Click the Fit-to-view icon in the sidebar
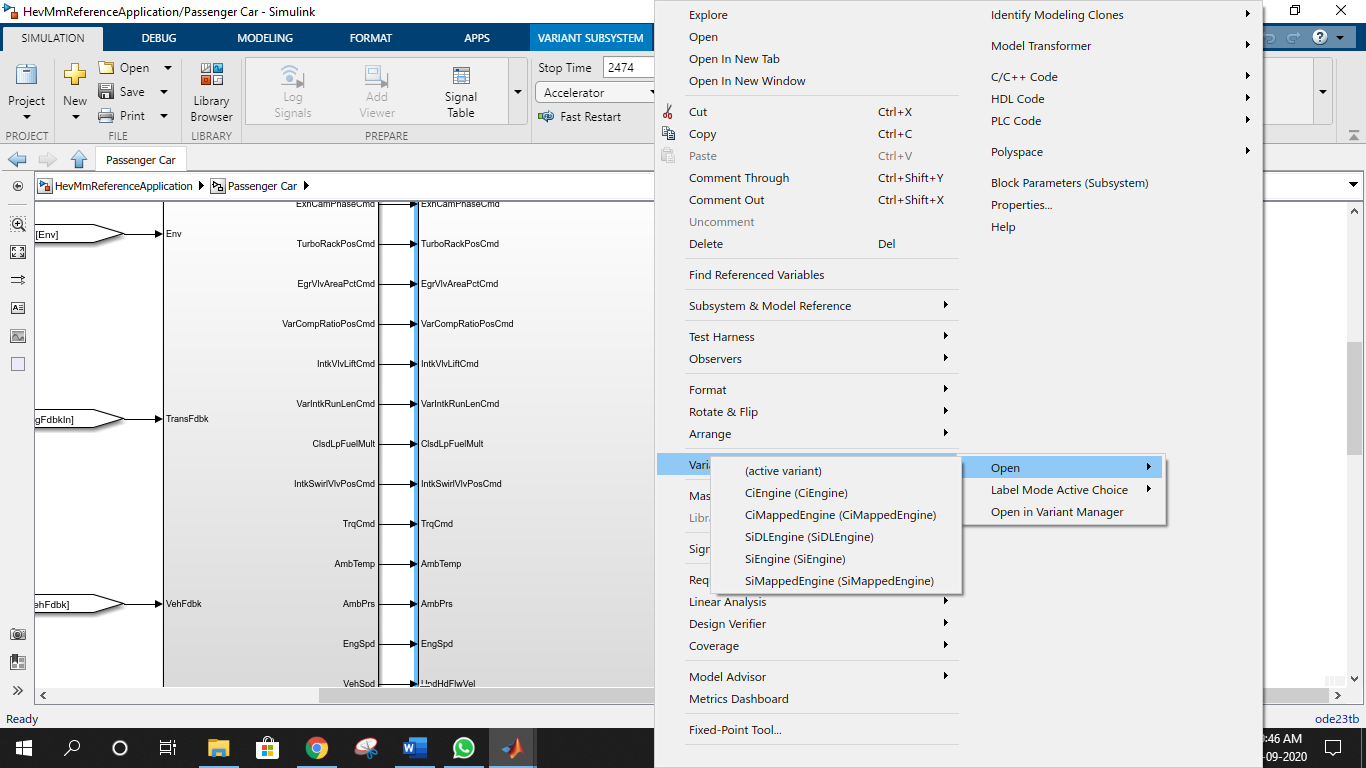This screenshot has height=768, width=1366. point(17,252)
